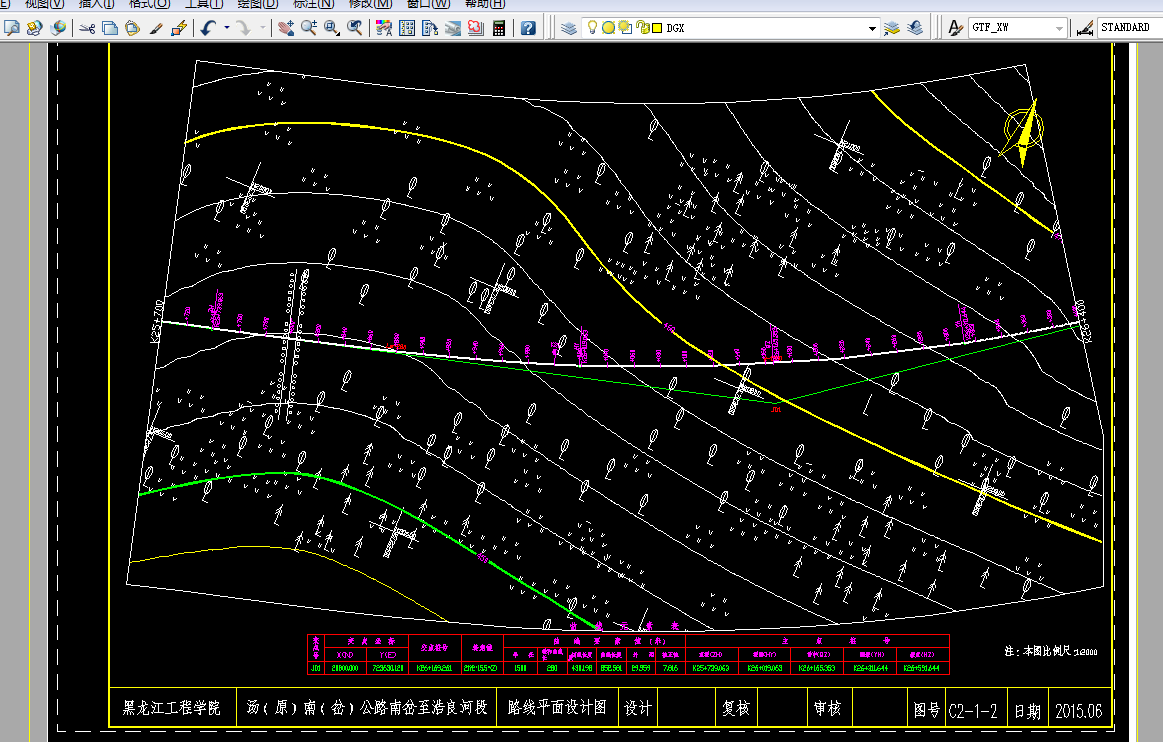This screenshot has height=742, width=1163.
Task: Open the Layer Properties Manager
Action: pos(569,28)
